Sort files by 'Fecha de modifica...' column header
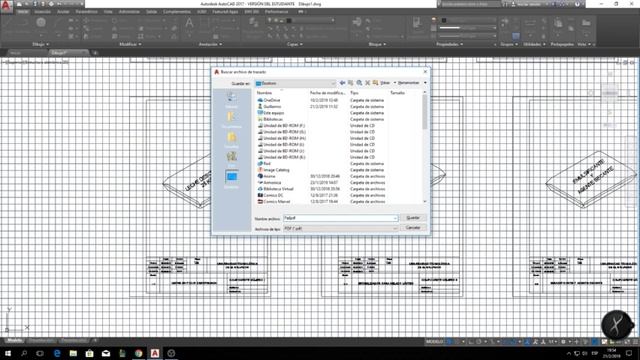640x360 pixels. point(328,93)
